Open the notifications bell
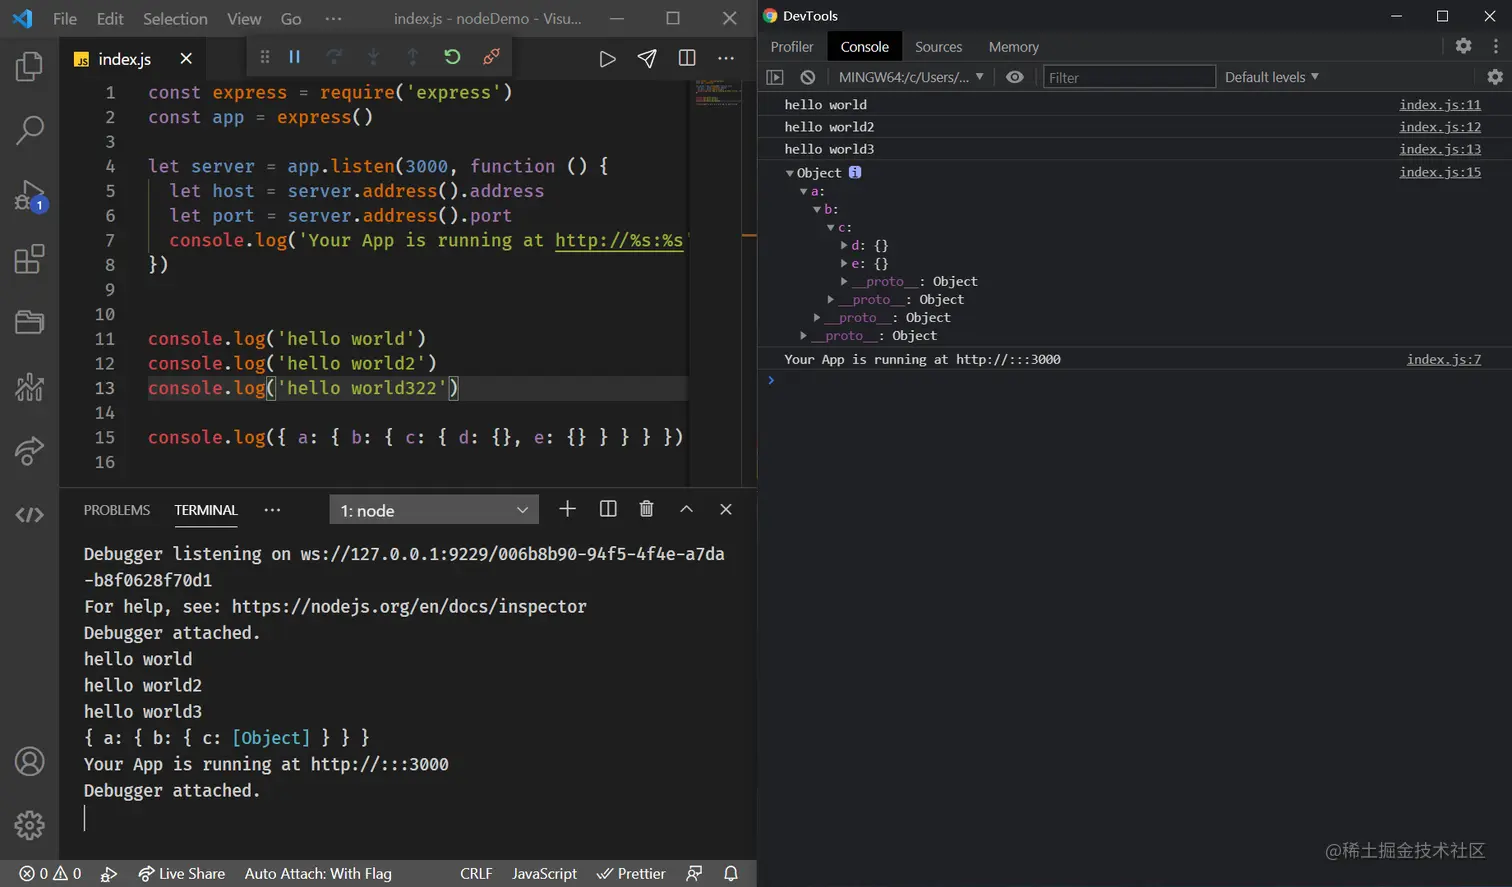 [731, 874]
